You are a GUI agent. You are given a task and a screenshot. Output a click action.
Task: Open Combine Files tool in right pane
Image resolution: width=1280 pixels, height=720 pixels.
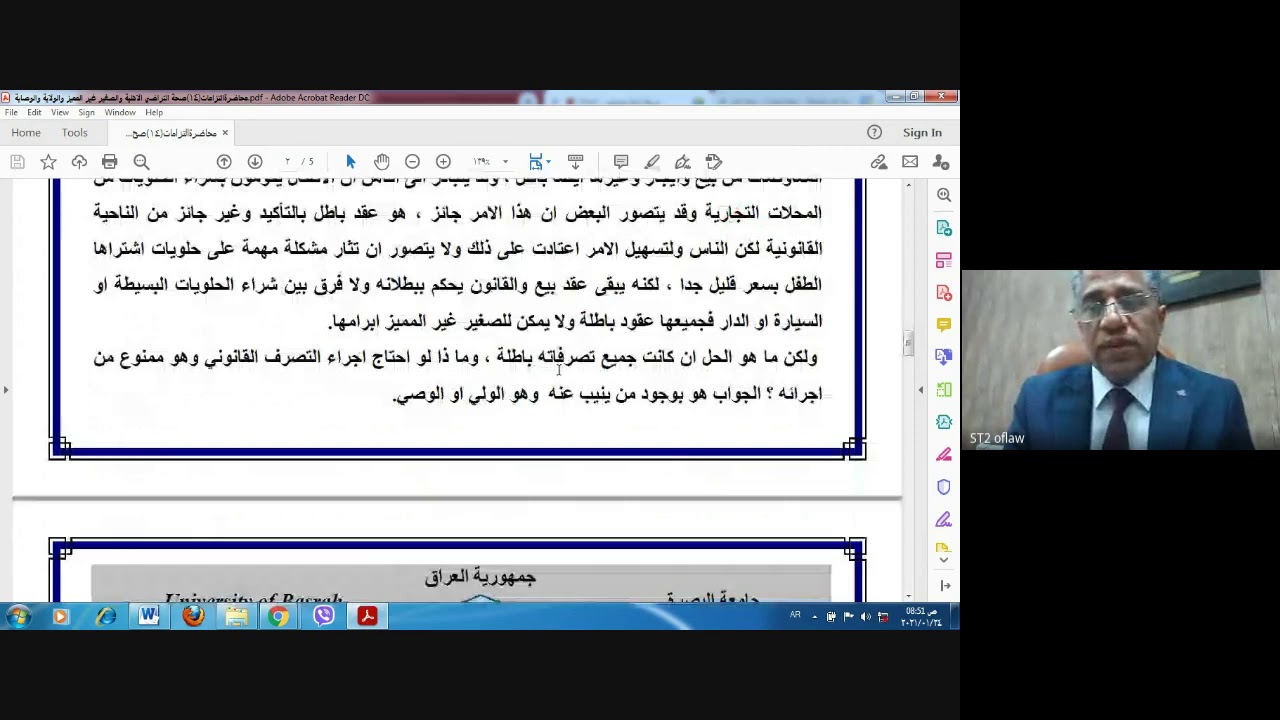(944, 357)
